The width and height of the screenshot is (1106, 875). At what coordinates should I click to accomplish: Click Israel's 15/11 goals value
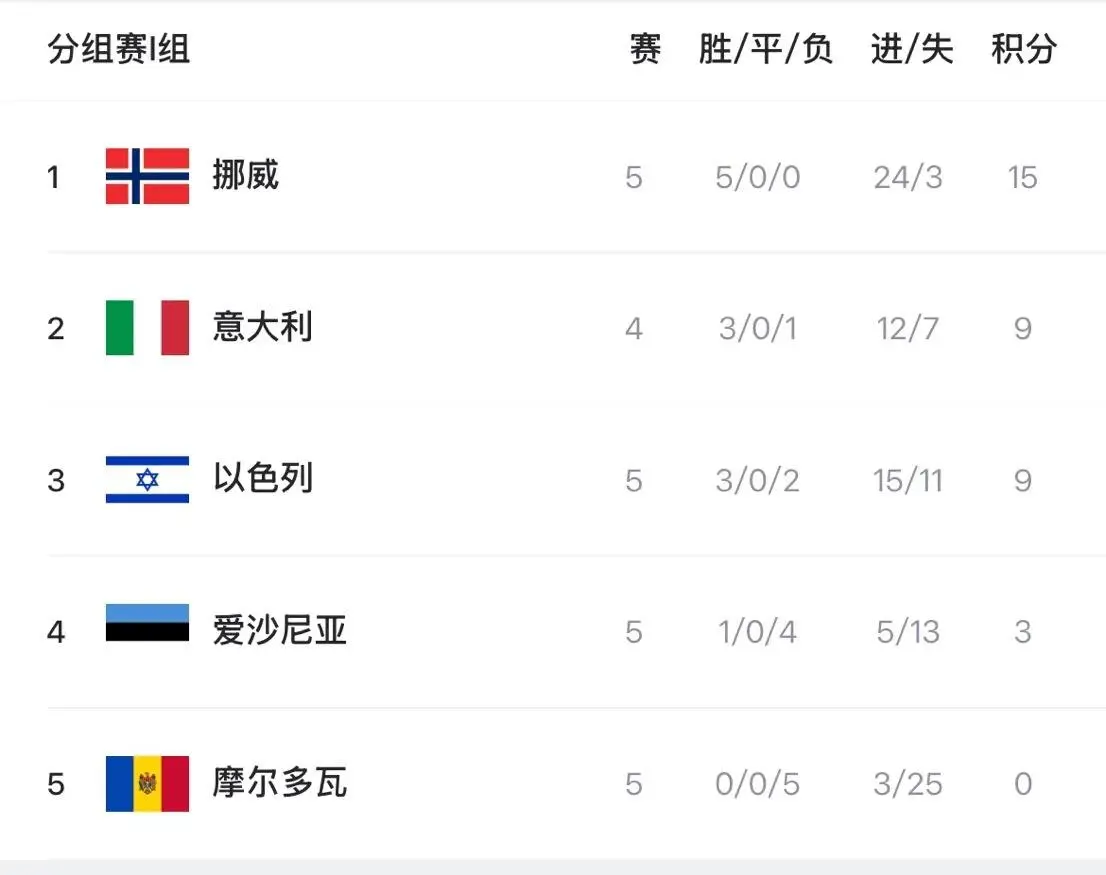pyautogui.click(x=907, y=481)
